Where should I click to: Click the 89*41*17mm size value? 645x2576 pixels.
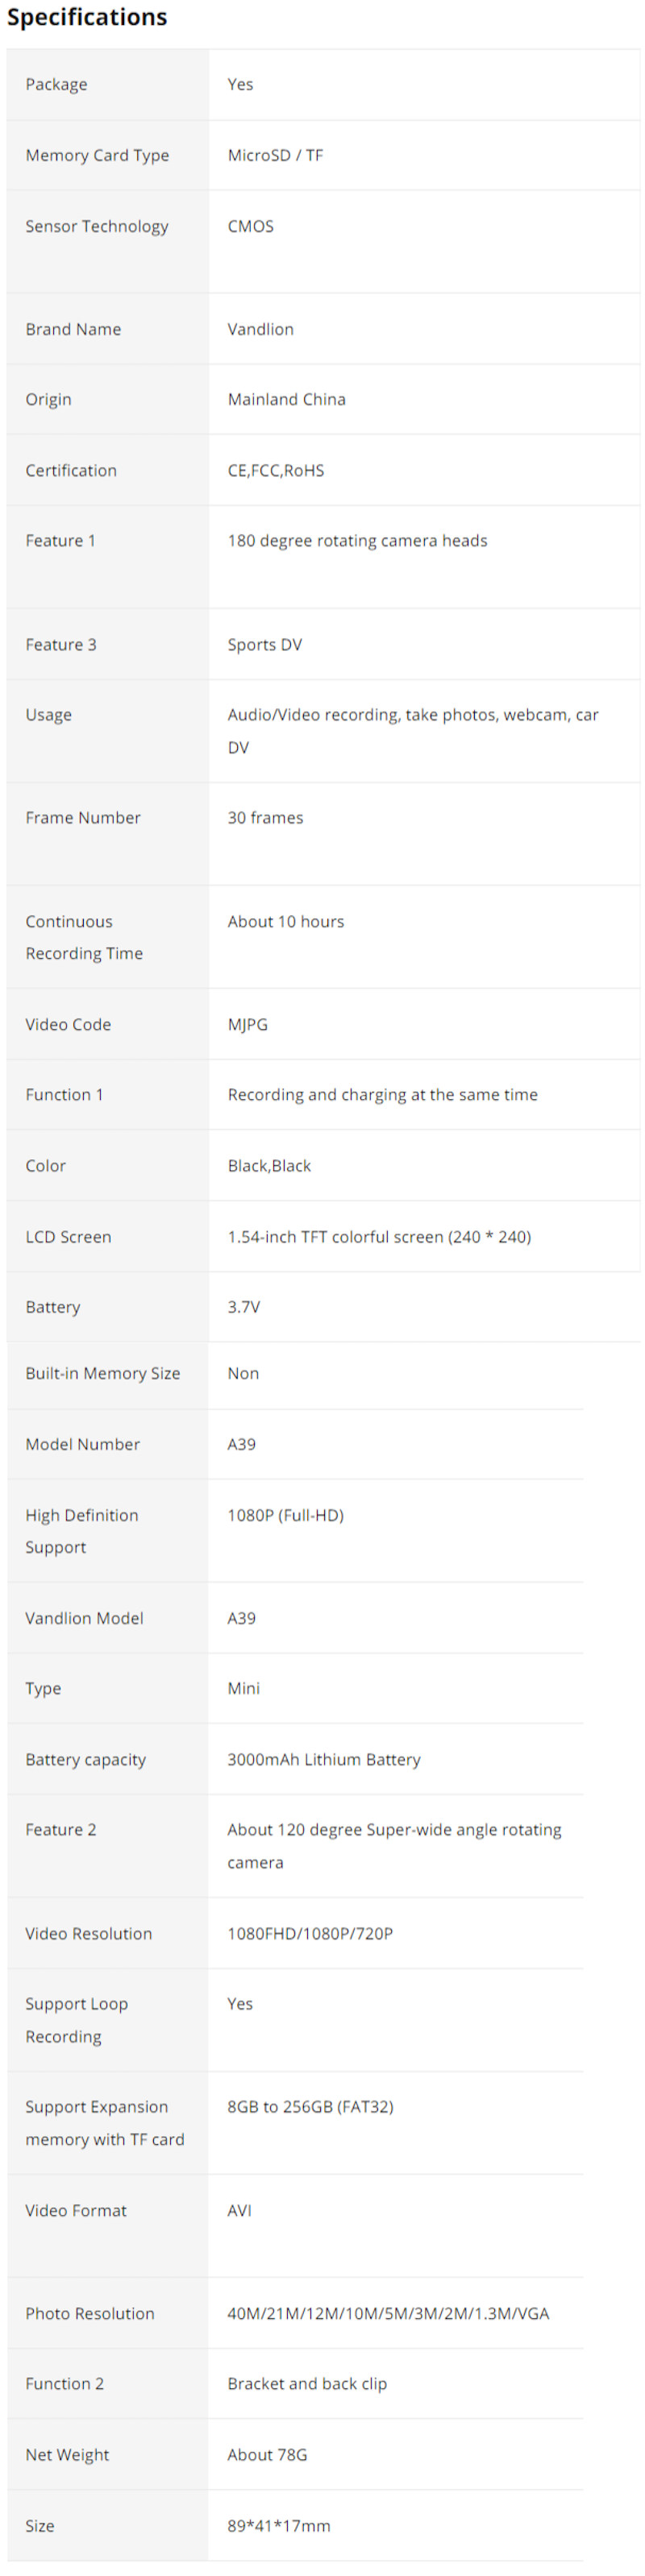pos(278,2525)
